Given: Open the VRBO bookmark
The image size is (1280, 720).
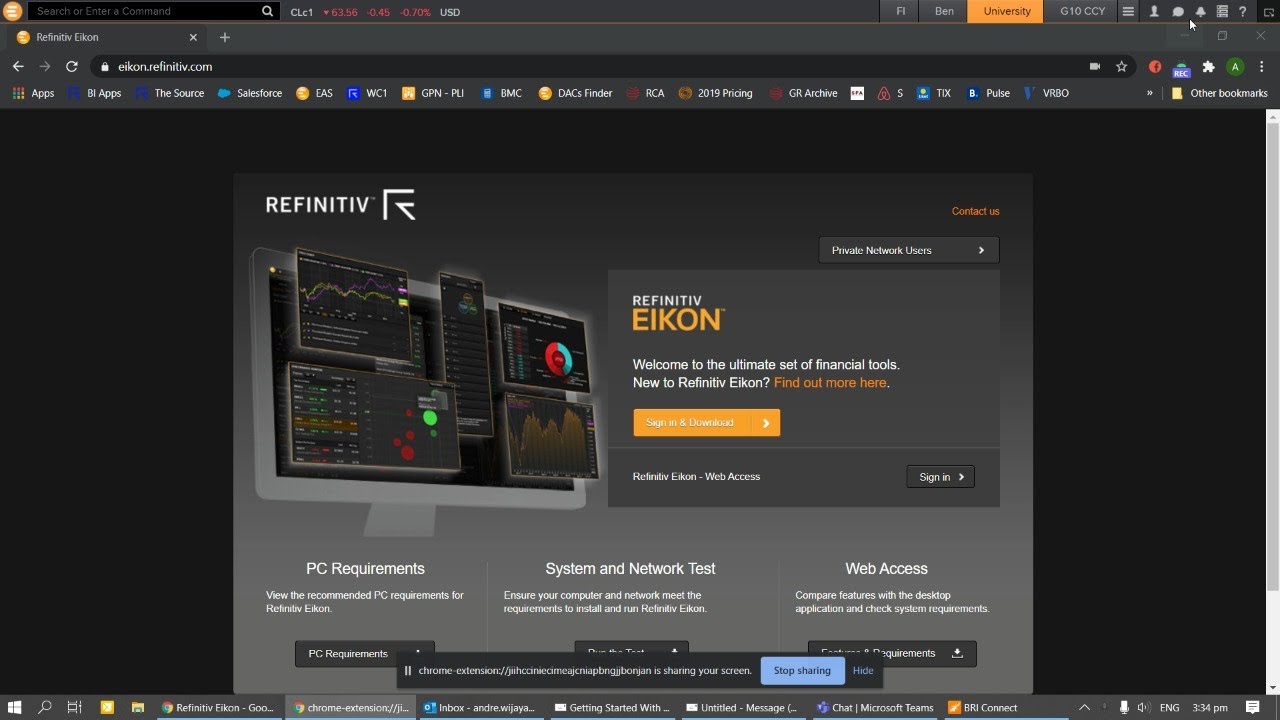Looking at the screenshot, I should click(x=1045, y=93).
